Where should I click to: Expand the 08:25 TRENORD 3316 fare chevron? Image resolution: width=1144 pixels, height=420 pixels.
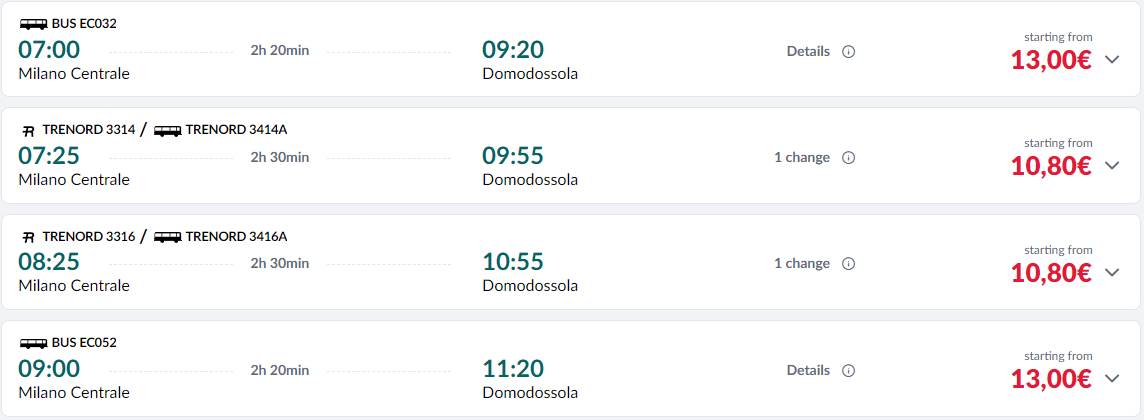pos(1112,273)
